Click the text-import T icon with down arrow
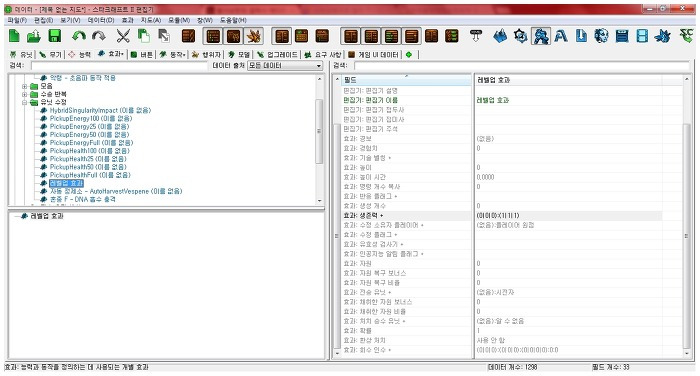This screenshot has height=376, width=700. pos(476,36)
